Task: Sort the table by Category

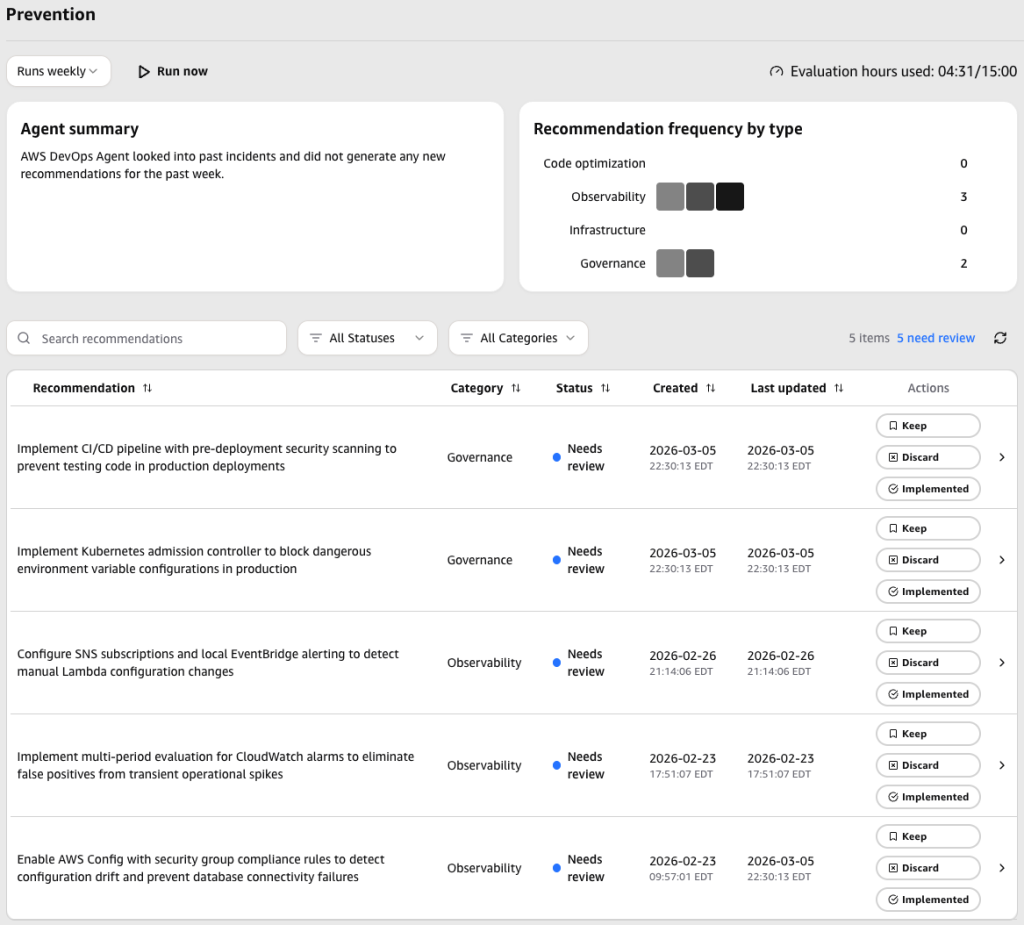Action: 514,388
